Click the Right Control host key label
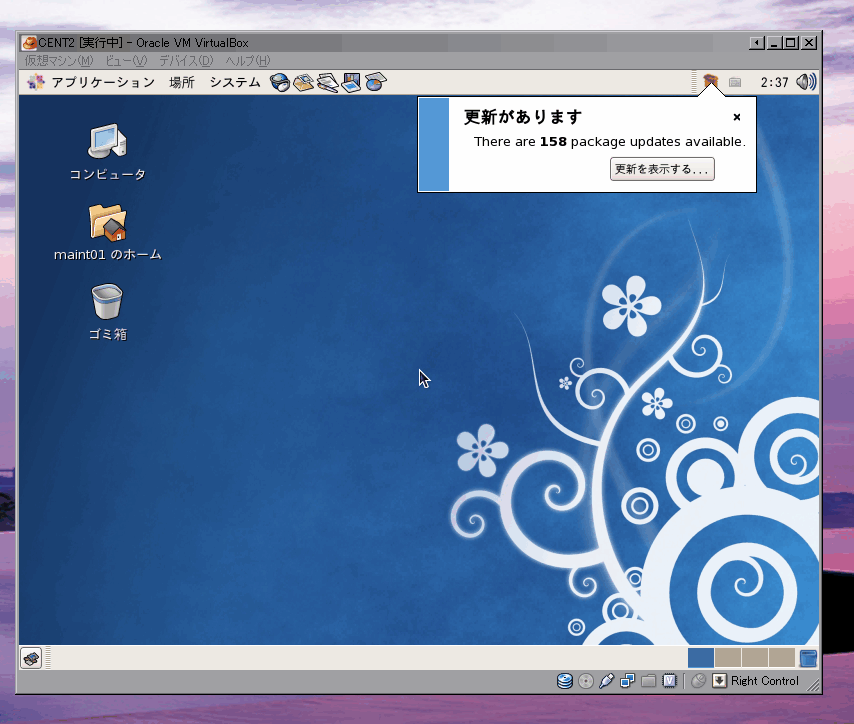The image size is (854, 724). click(765, 681)
